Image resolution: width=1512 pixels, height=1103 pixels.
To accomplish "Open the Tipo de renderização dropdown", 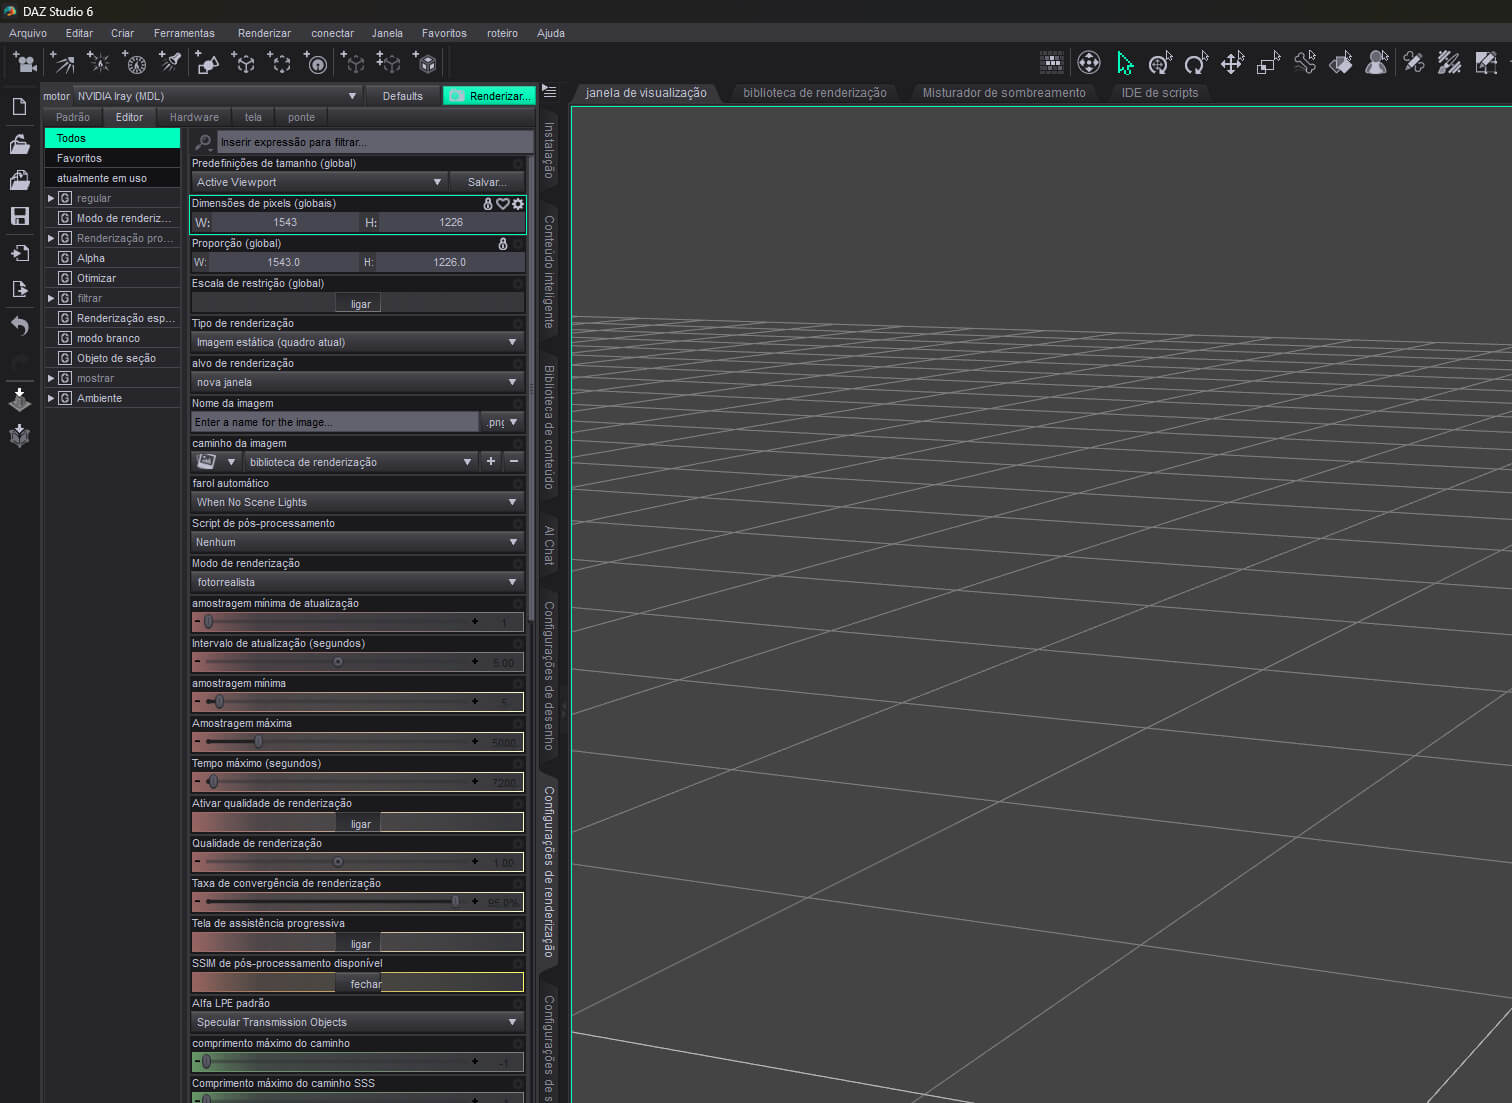I will pyautogui.click(x=358, y=342).
